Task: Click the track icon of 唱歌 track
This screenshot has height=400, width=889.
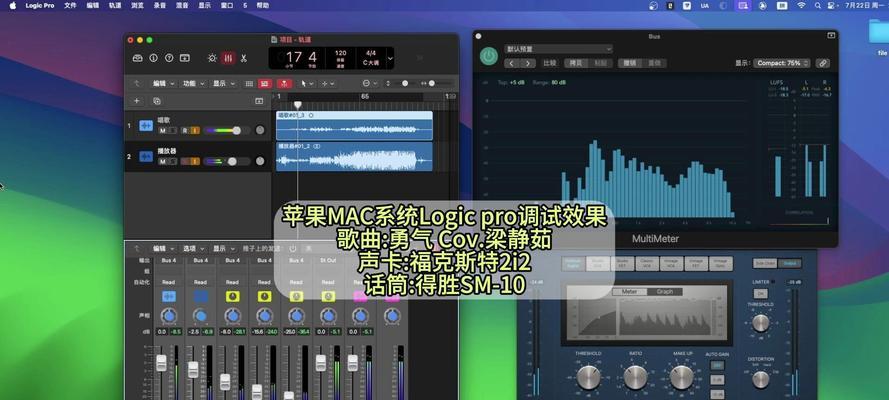Action: (146, 126)
